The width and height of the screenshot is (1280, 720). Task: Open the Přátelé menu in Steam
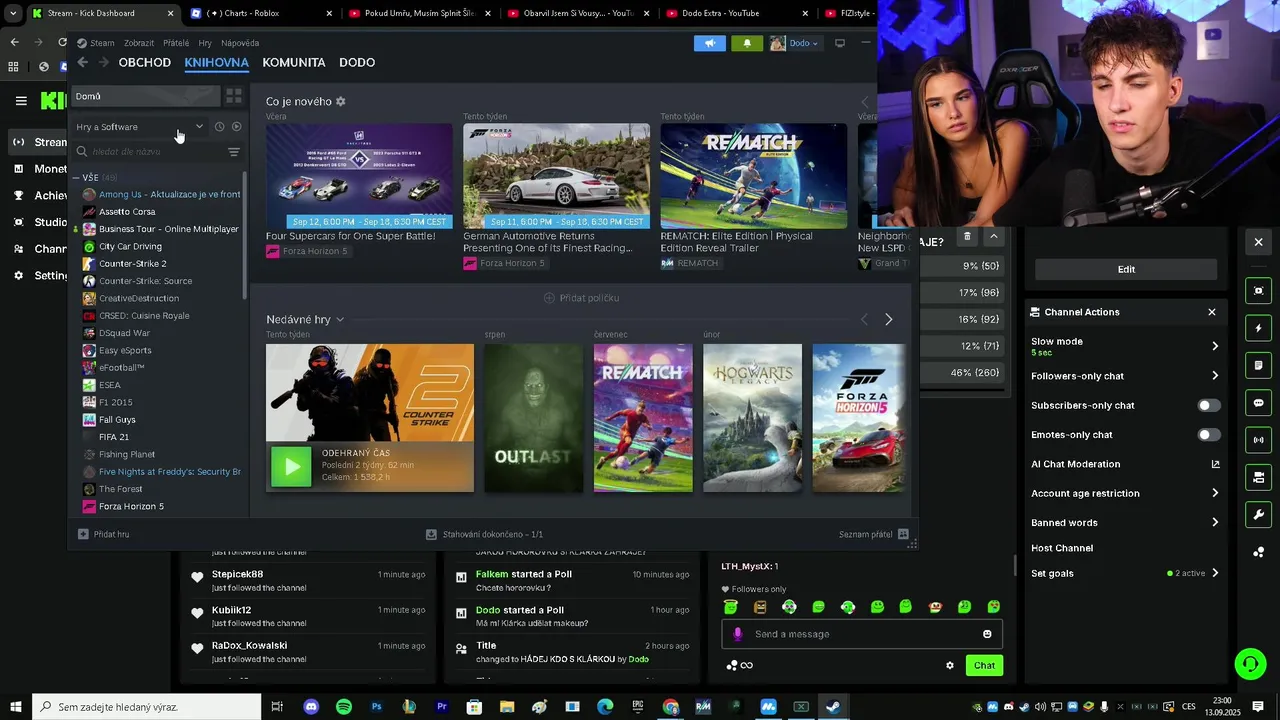(x=176, y=43)
